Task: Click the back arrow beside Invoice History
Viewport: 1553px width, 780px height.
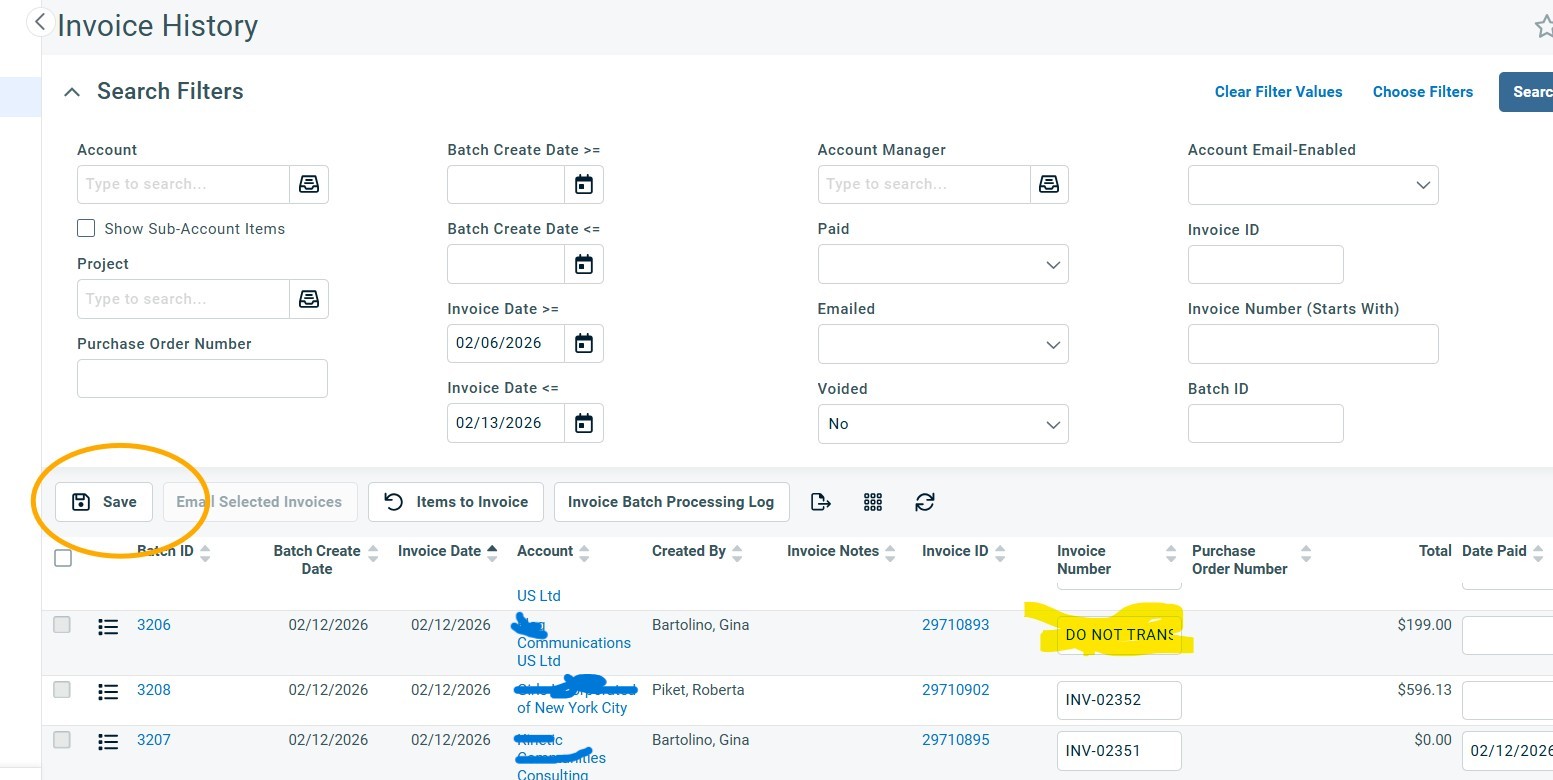Action: (x=40, y=22)
